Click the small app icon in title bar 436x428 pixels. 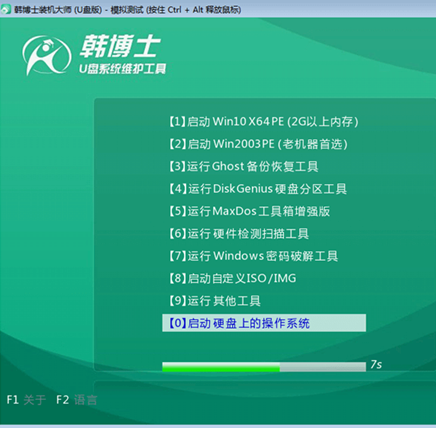[x=5, y=9]
